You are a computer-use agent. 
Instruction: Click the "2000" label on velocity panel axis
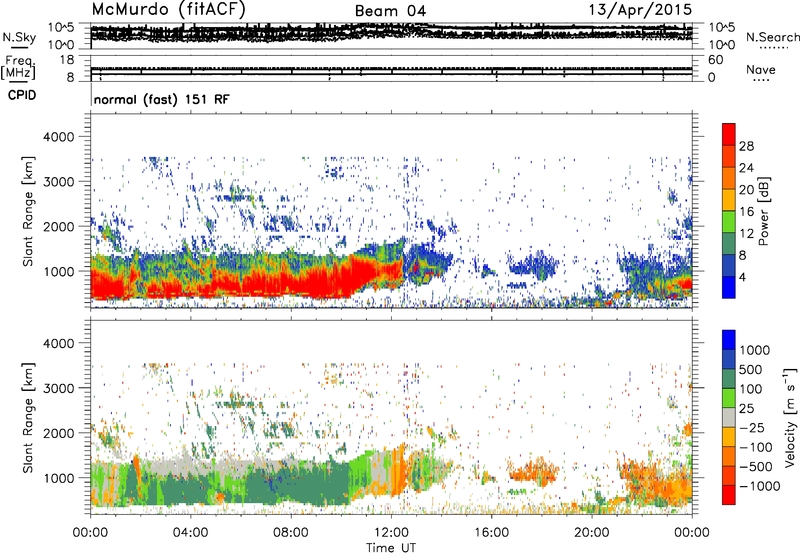coord(59,433)
